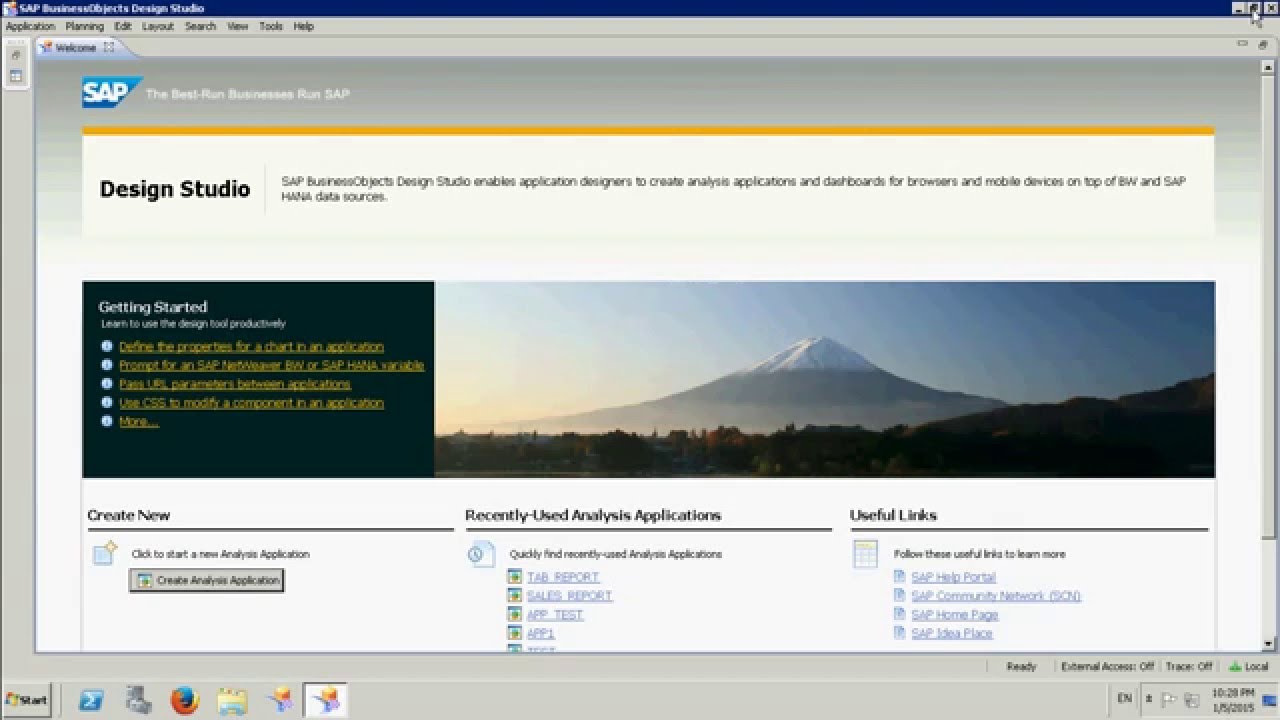
Task: Open the Tools menu
Action: click(270, 26)
